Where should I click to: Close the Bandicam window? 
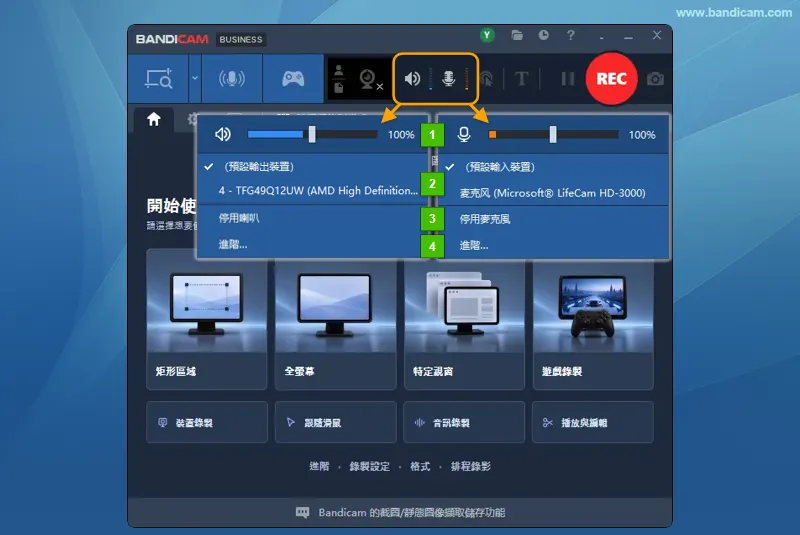(657, 35)
